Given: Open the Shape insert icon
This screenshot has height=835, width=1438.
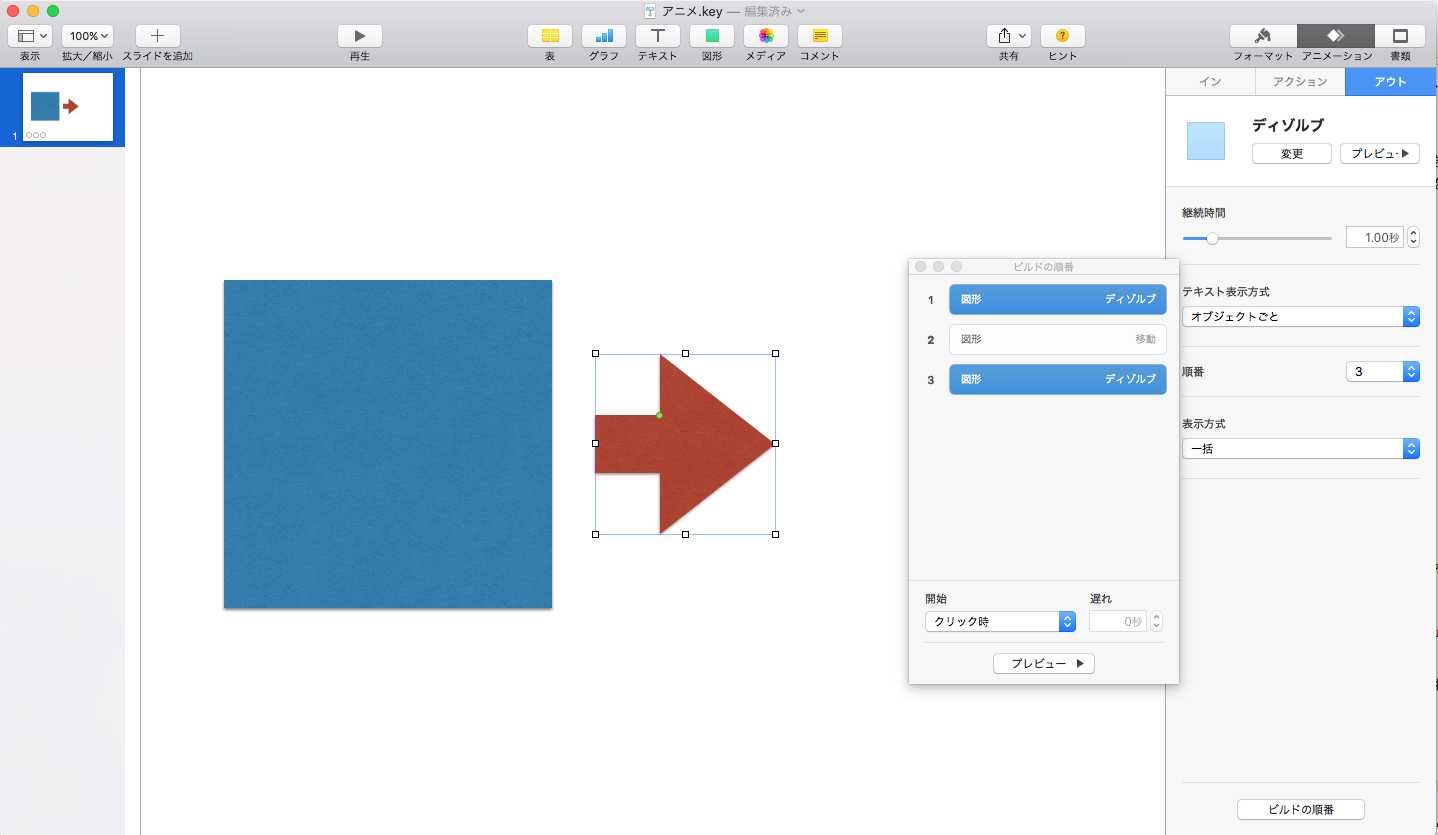Looking at the screenshot, I should (712, 36).
